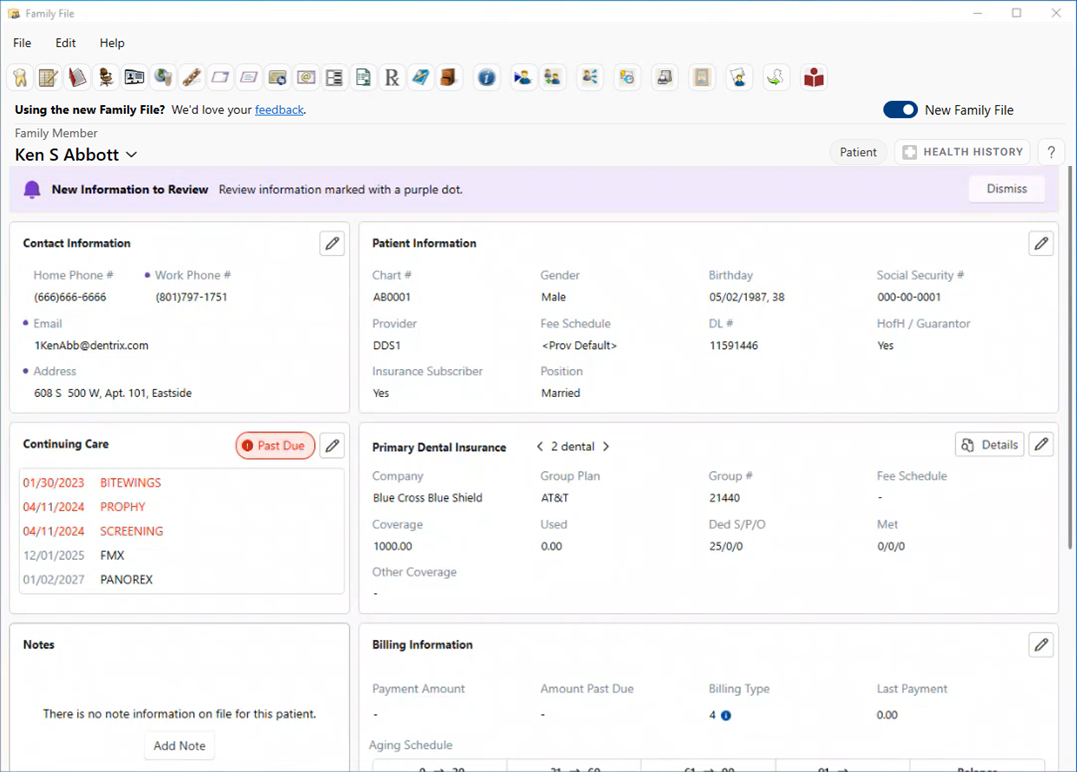
Task: Open the Help menu
Action: (x=112, y=43)
